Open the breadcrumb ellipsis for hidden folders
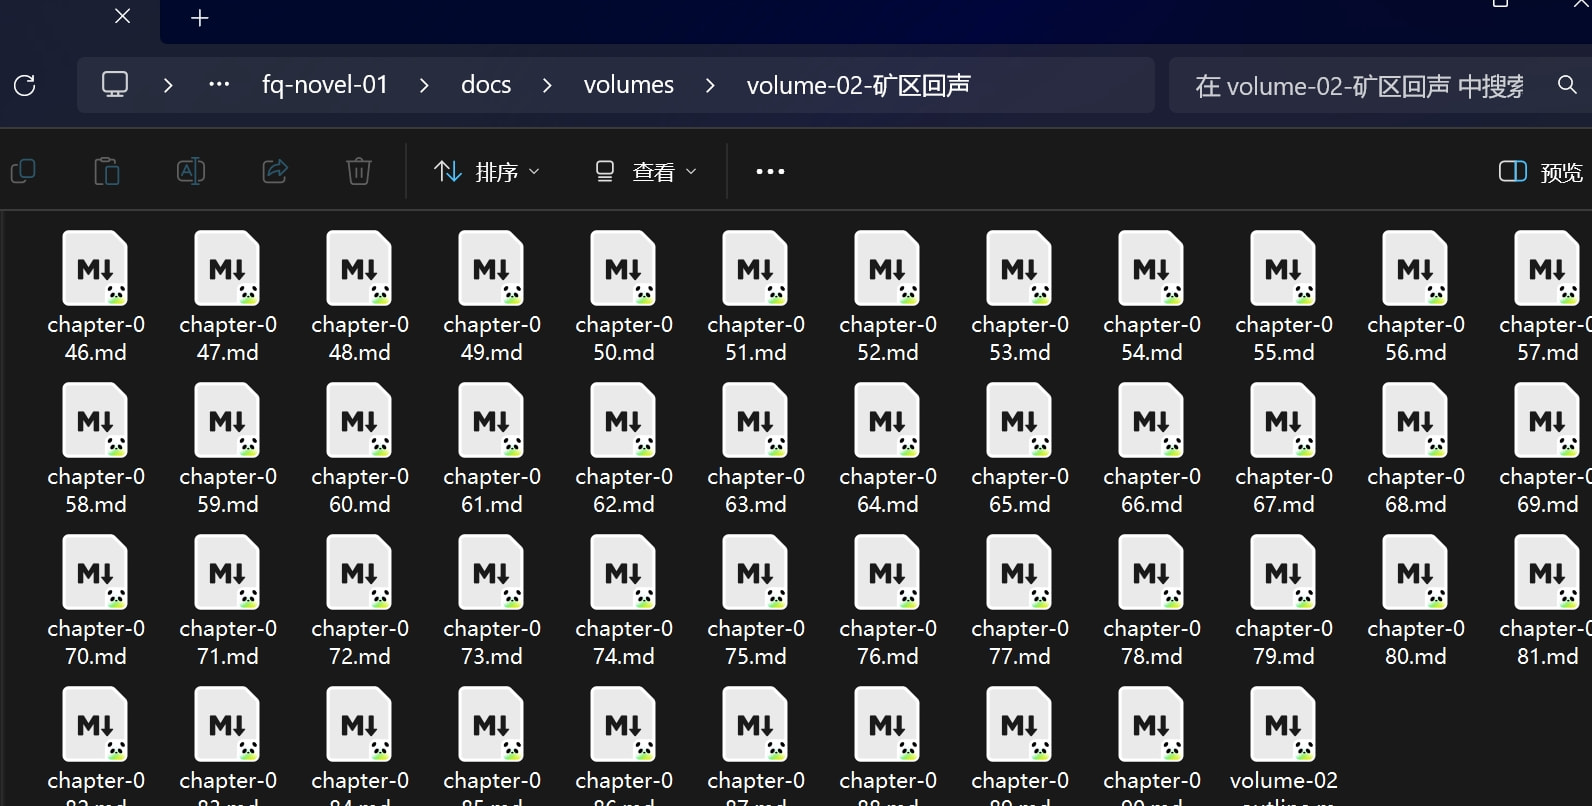Image resolution: width=1592 pixels, height=806 pixels. (x=219, y=84)
